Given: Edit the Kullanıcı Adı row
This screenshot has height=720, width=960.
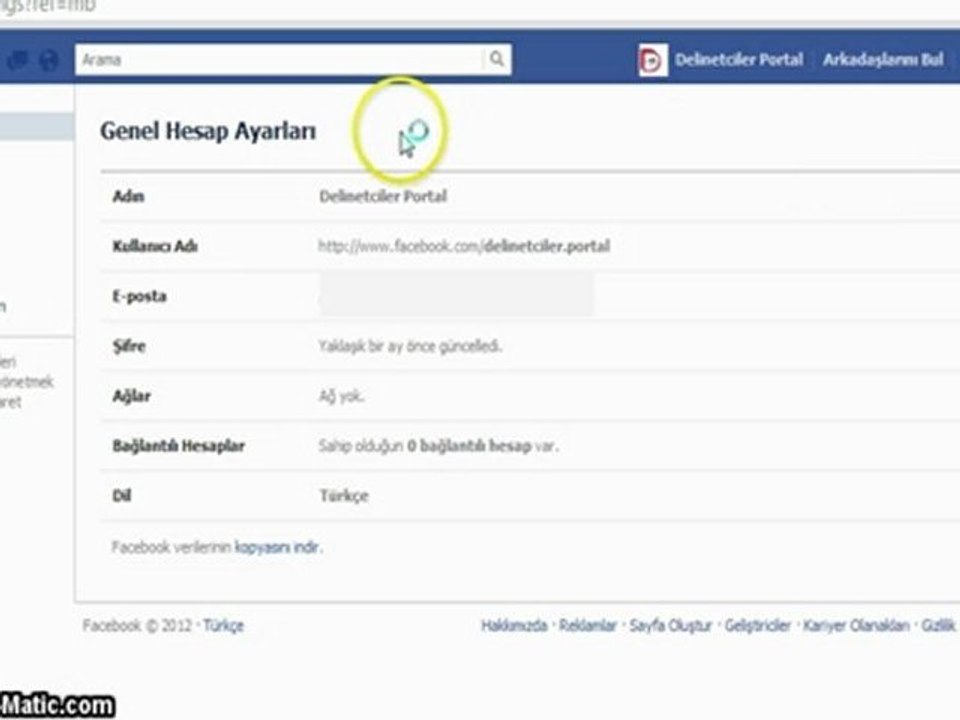Looking at the screenshot, I should (x=530, y=246).
